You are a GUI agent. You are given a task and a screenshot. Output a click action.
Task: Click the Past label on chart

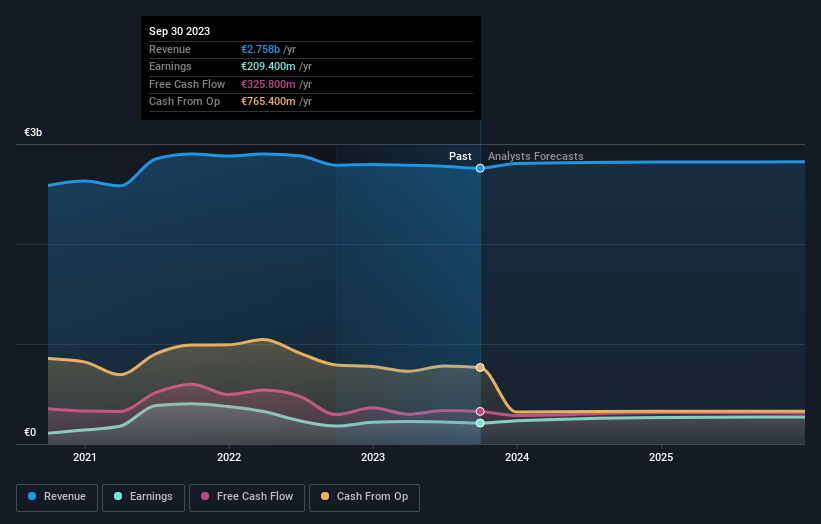(460, 156)
